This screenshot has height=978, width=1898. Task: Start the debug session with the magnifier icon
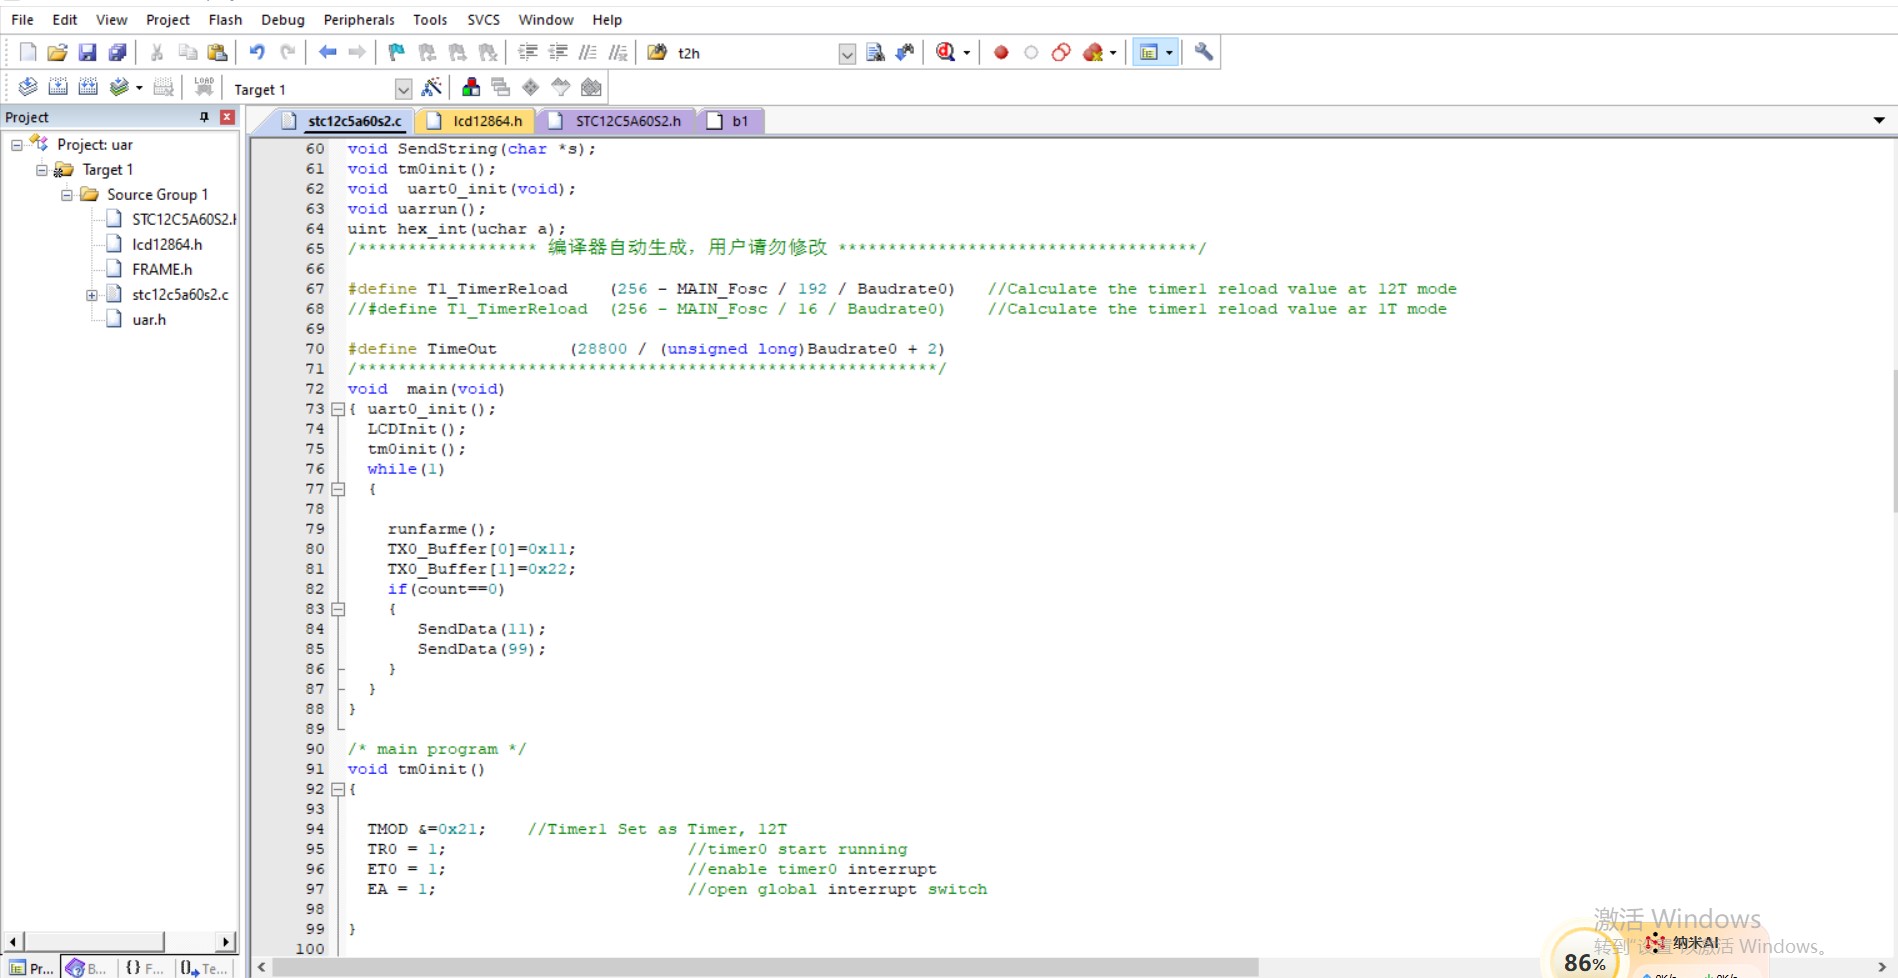coord(945,52)
